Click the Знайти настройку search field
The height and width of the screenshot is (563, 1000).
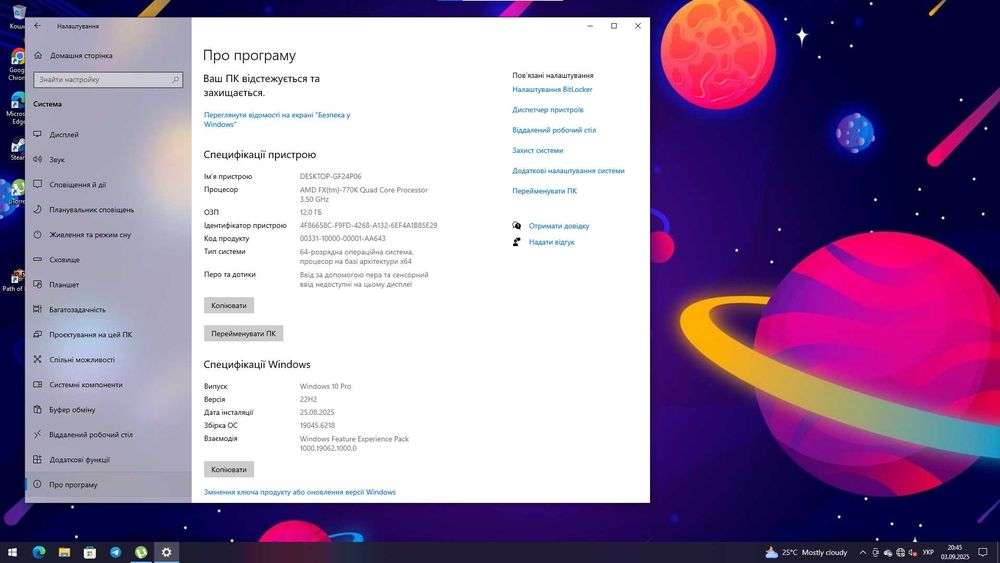(x=108, y=80)
